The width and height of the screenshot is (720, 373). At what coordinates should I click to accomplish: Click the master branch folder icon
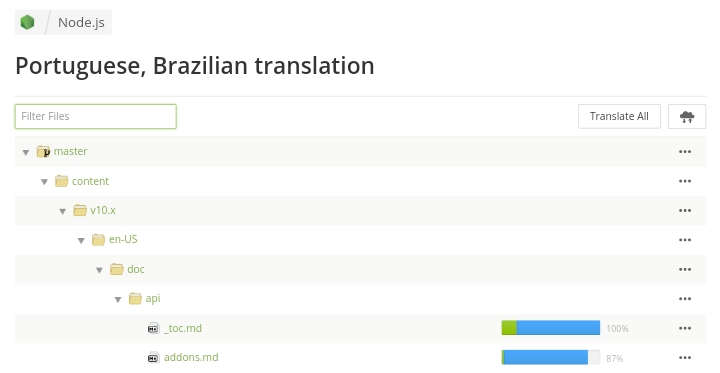pos(43,151)
